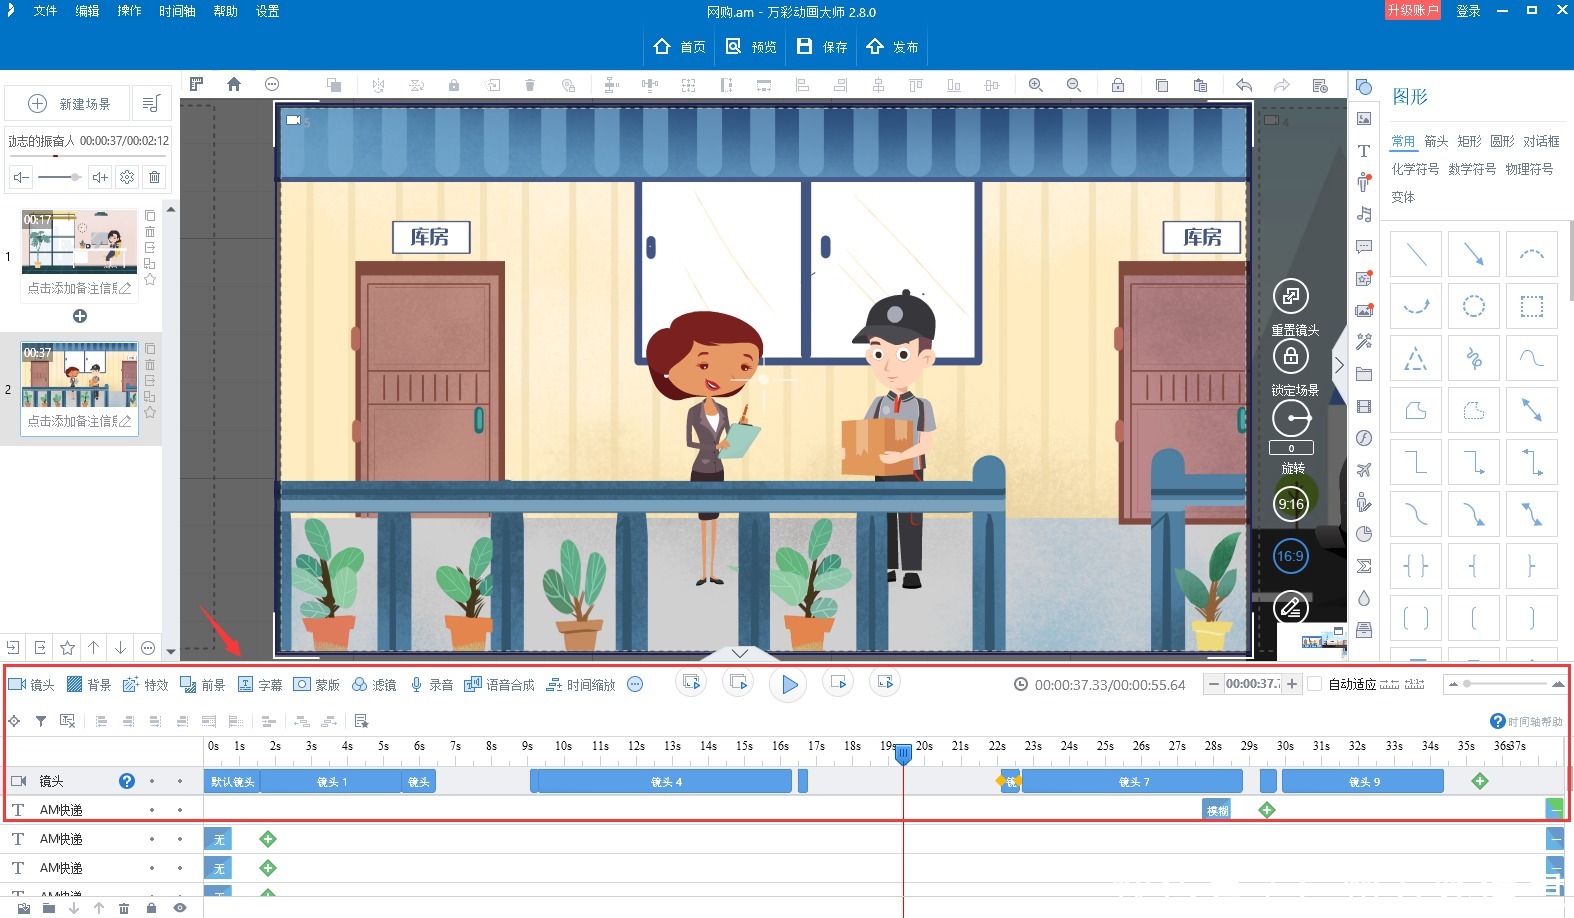Click the 预览 preview button
Image resolution: width=1574 pixels, height=918 pixels.
click(751, 46)
